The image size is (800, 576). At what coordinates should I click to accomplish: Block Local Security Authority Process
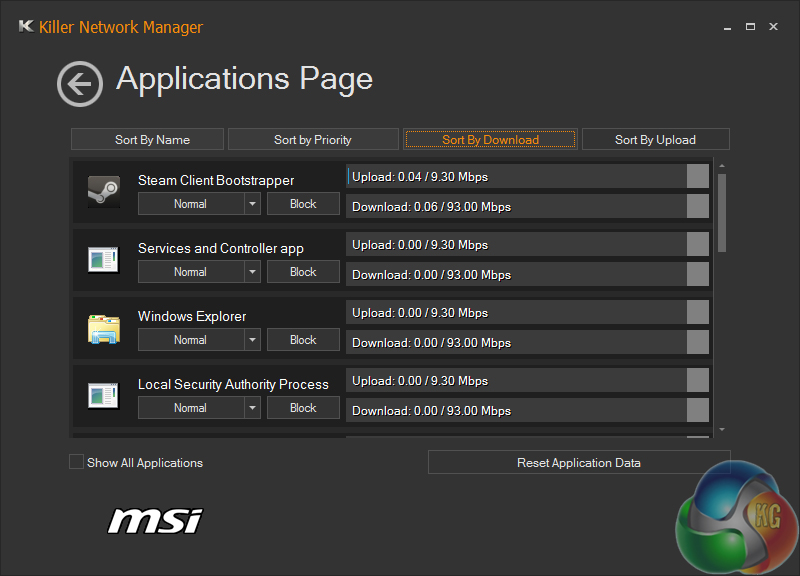(303, 408)
